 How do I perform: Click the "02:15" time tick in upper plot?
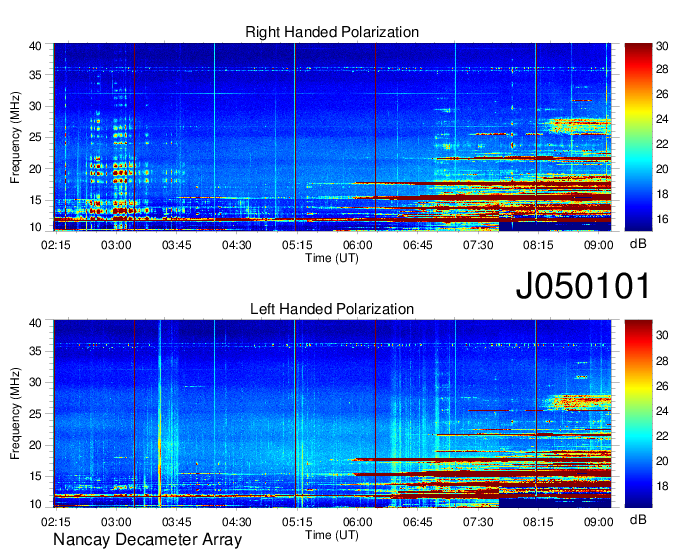pyautogui.click(x=56, y=245)
